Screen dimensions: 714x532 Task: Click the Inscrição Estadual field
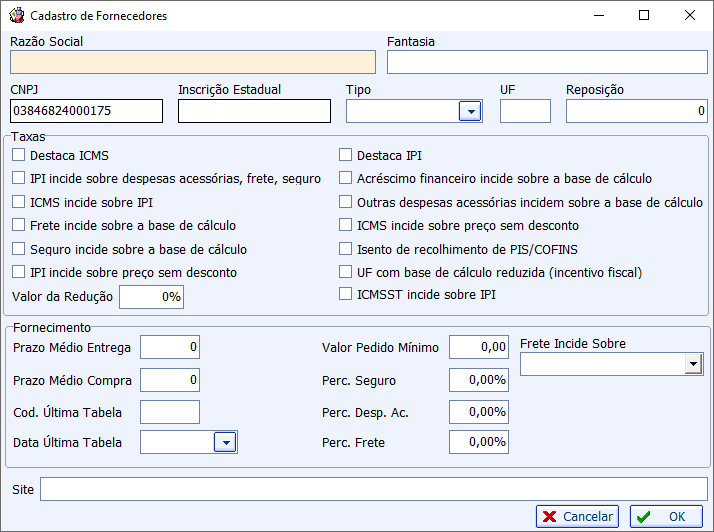click(255, 111)
